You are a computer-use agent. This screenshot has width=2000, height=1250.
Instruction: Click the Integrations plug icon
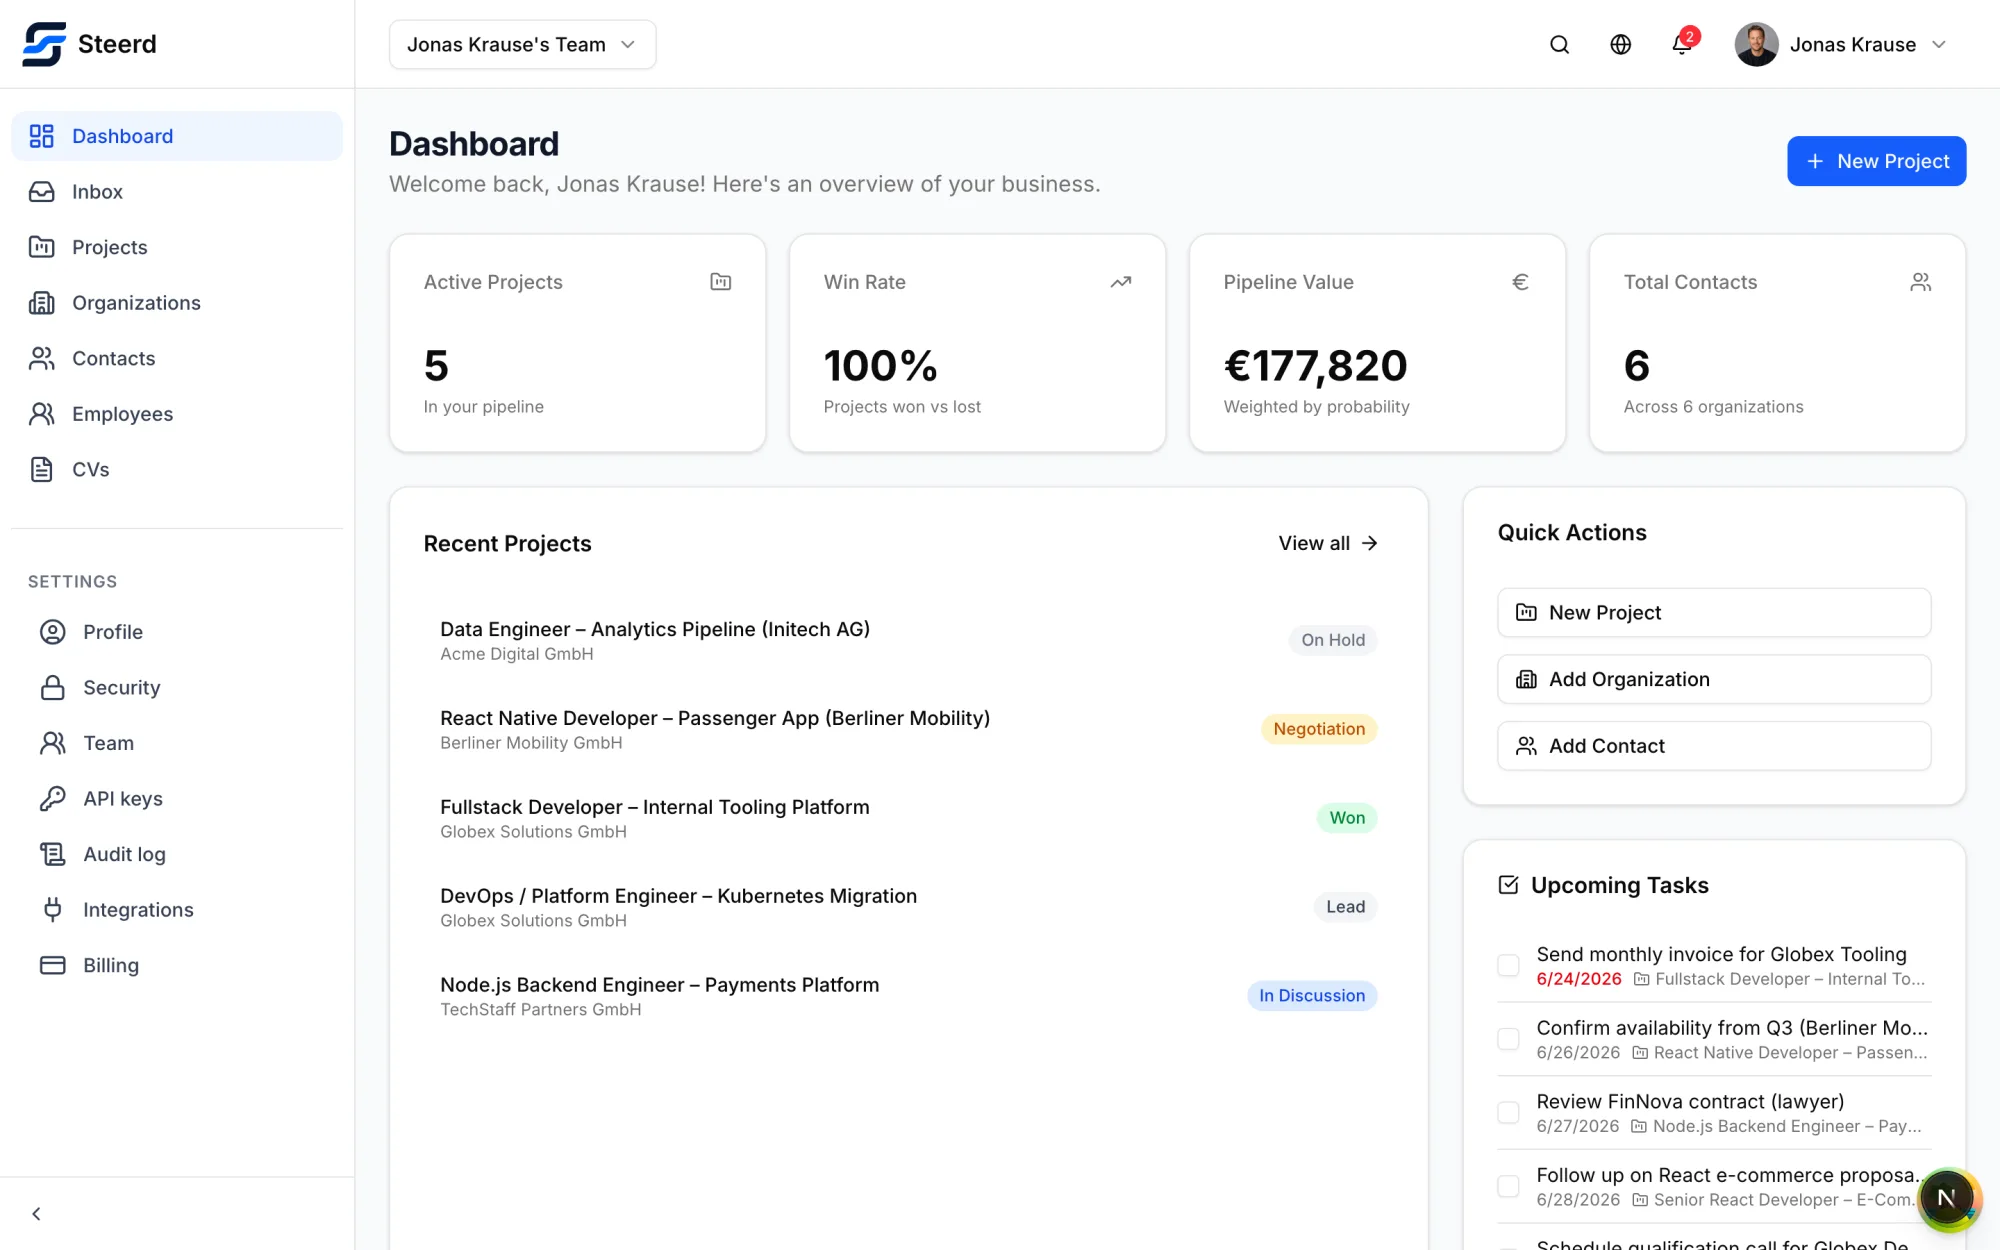pos(53,909)
